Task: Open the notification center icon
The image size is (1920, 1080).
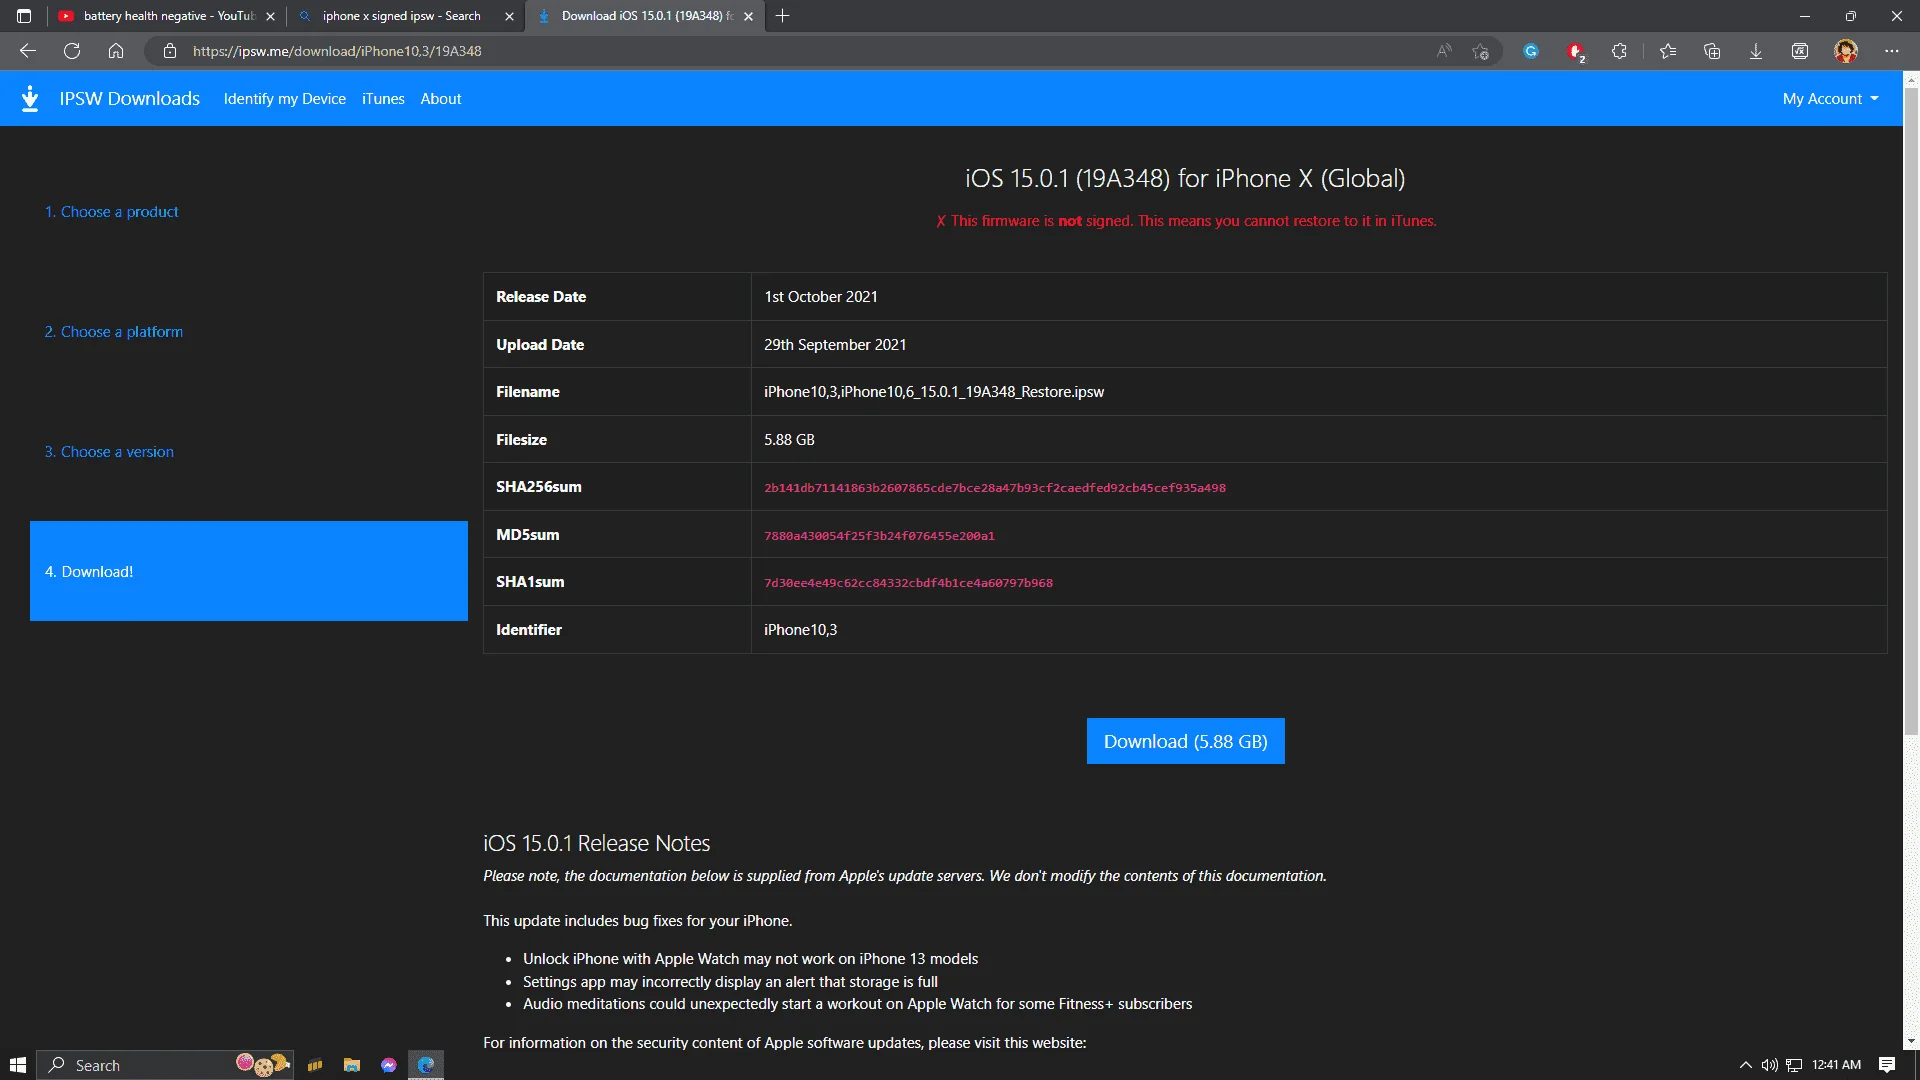Action: click(x=1887, y=1065)
